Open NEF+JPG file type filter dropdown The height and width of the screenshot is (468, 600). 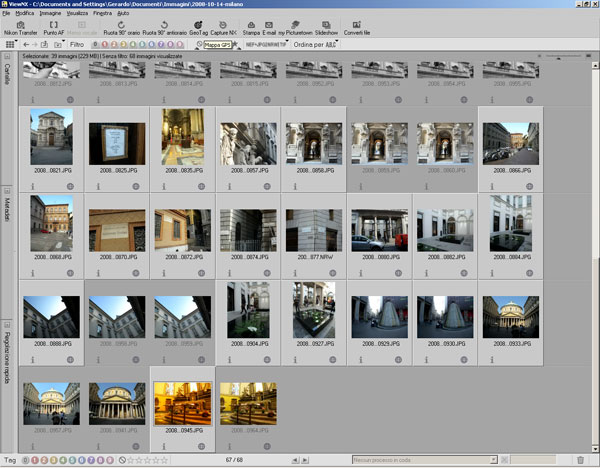point(267,45)
